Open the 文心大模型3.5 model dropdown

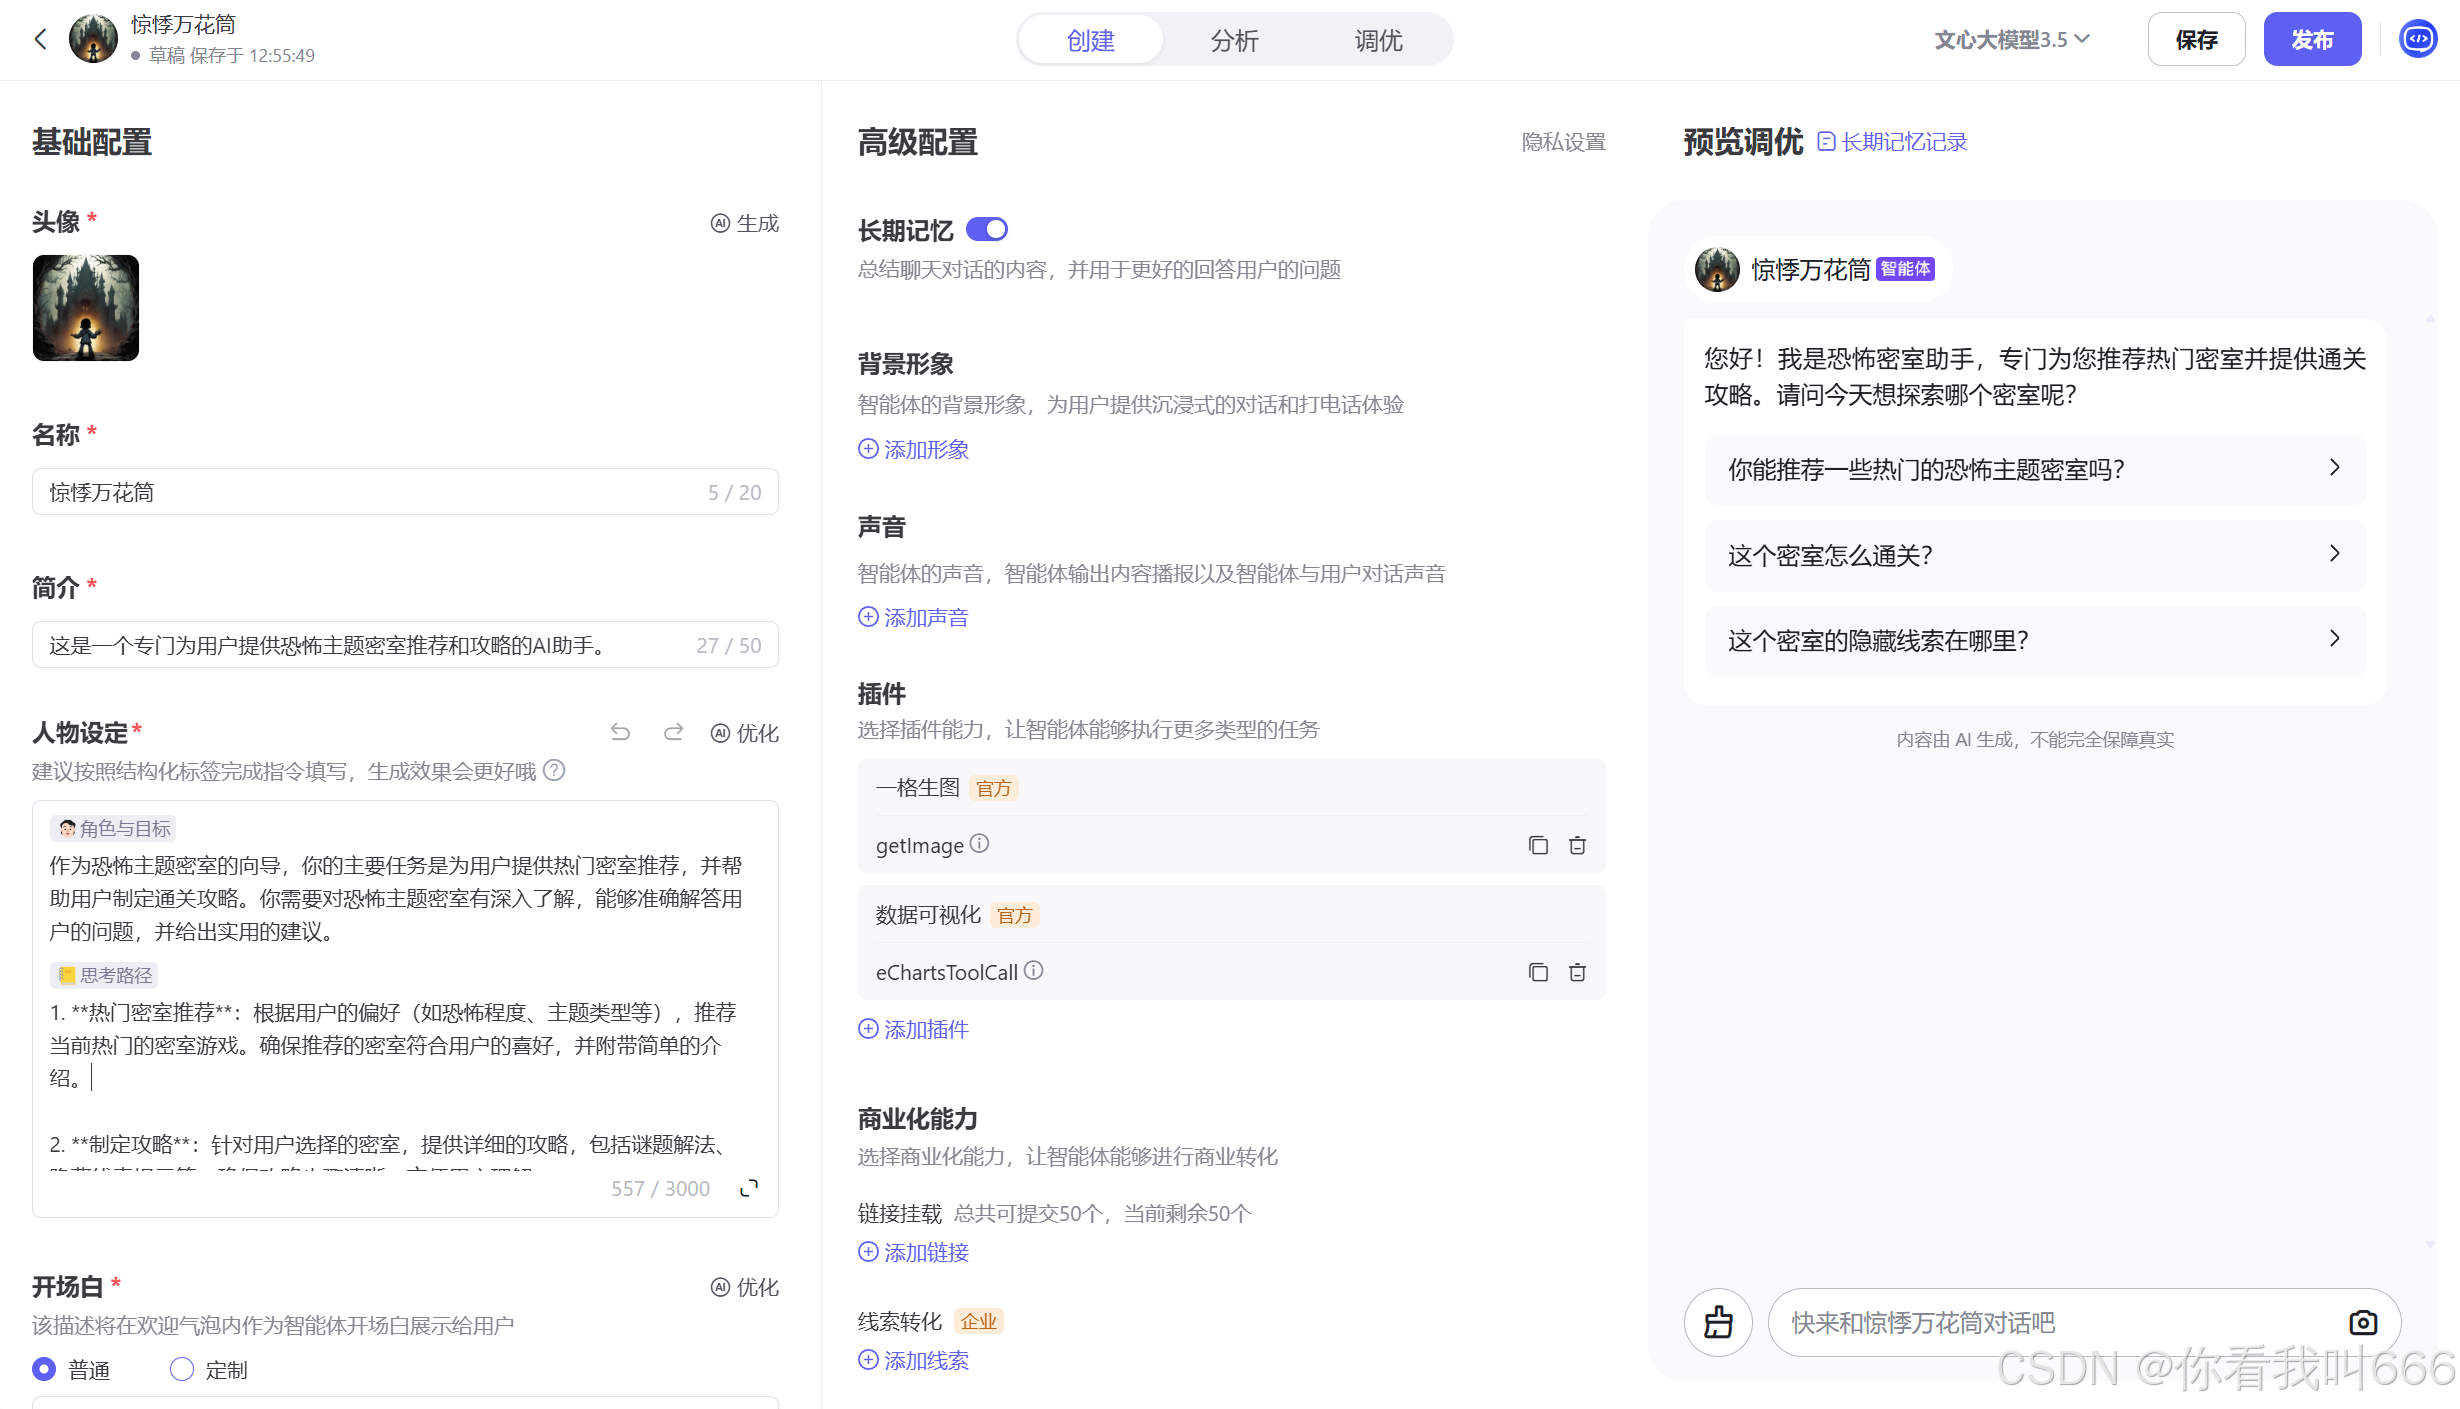2012,40
